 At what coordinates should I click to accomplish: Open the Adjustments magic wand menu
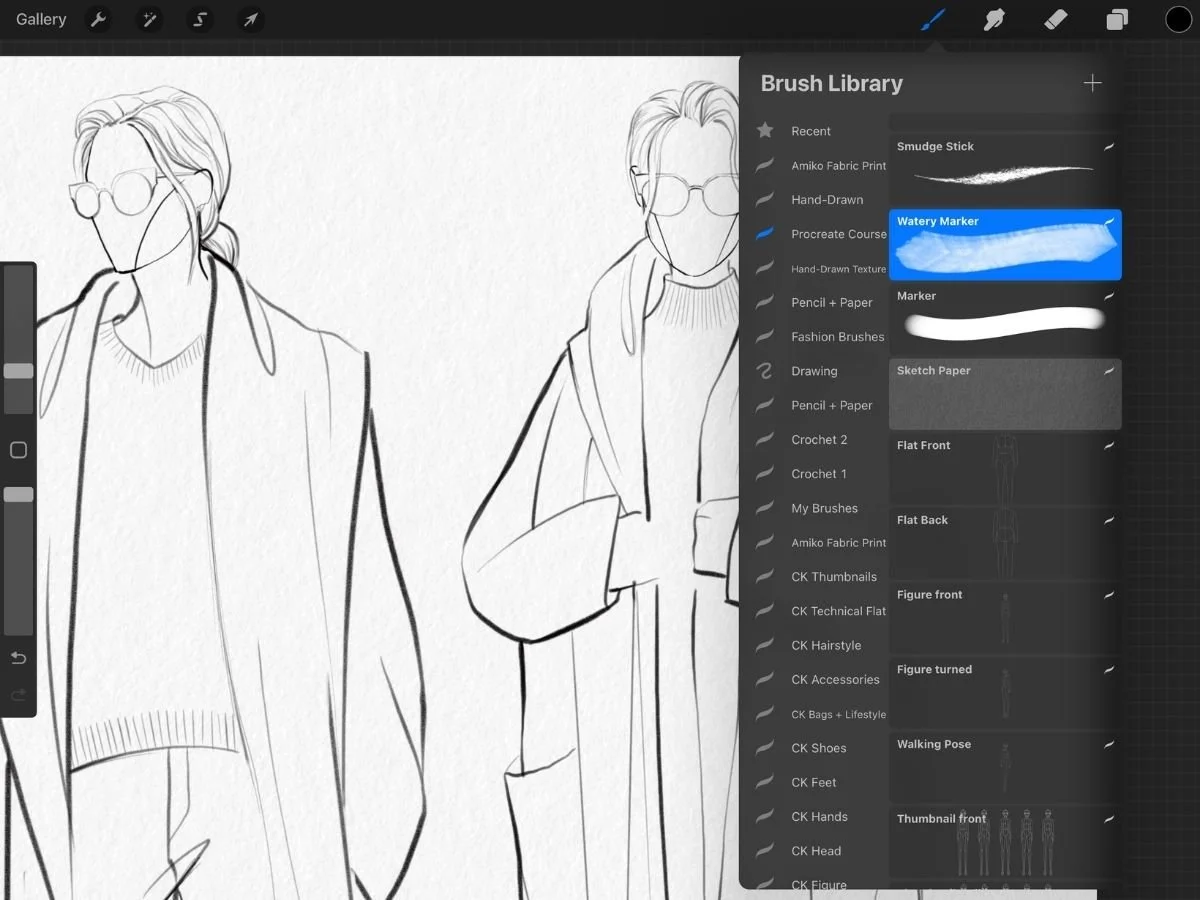coord(149,19)
